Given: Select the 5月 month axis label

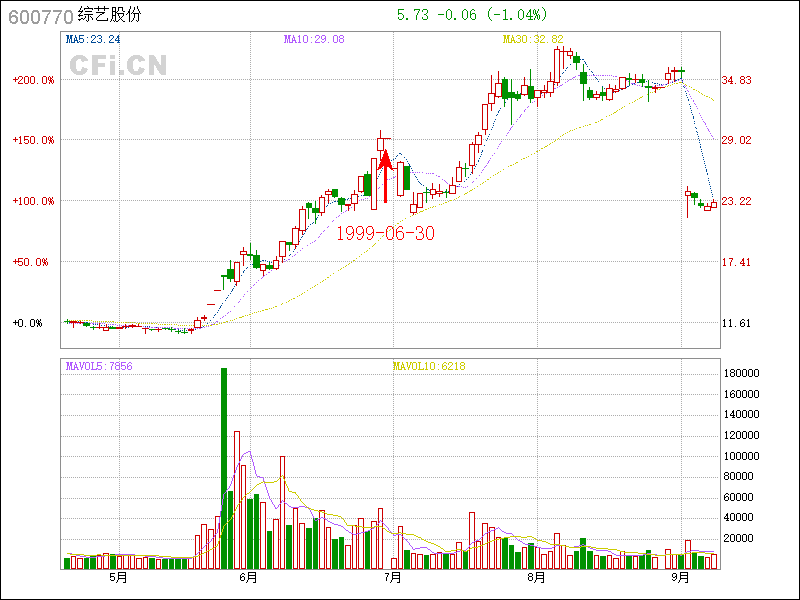Looking at the screenshot, I should pos(118,578).
